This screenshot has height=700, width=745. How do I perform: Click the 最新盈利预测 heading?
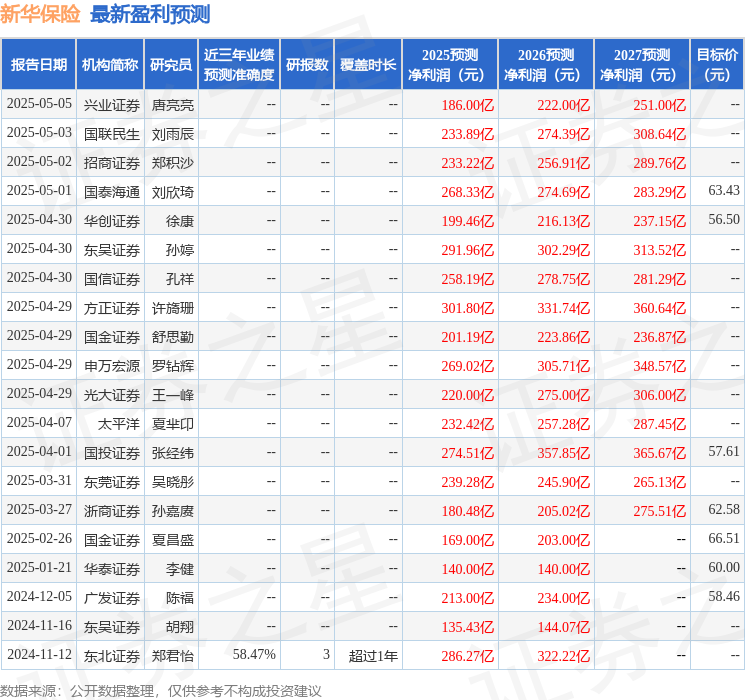(150, 14)
